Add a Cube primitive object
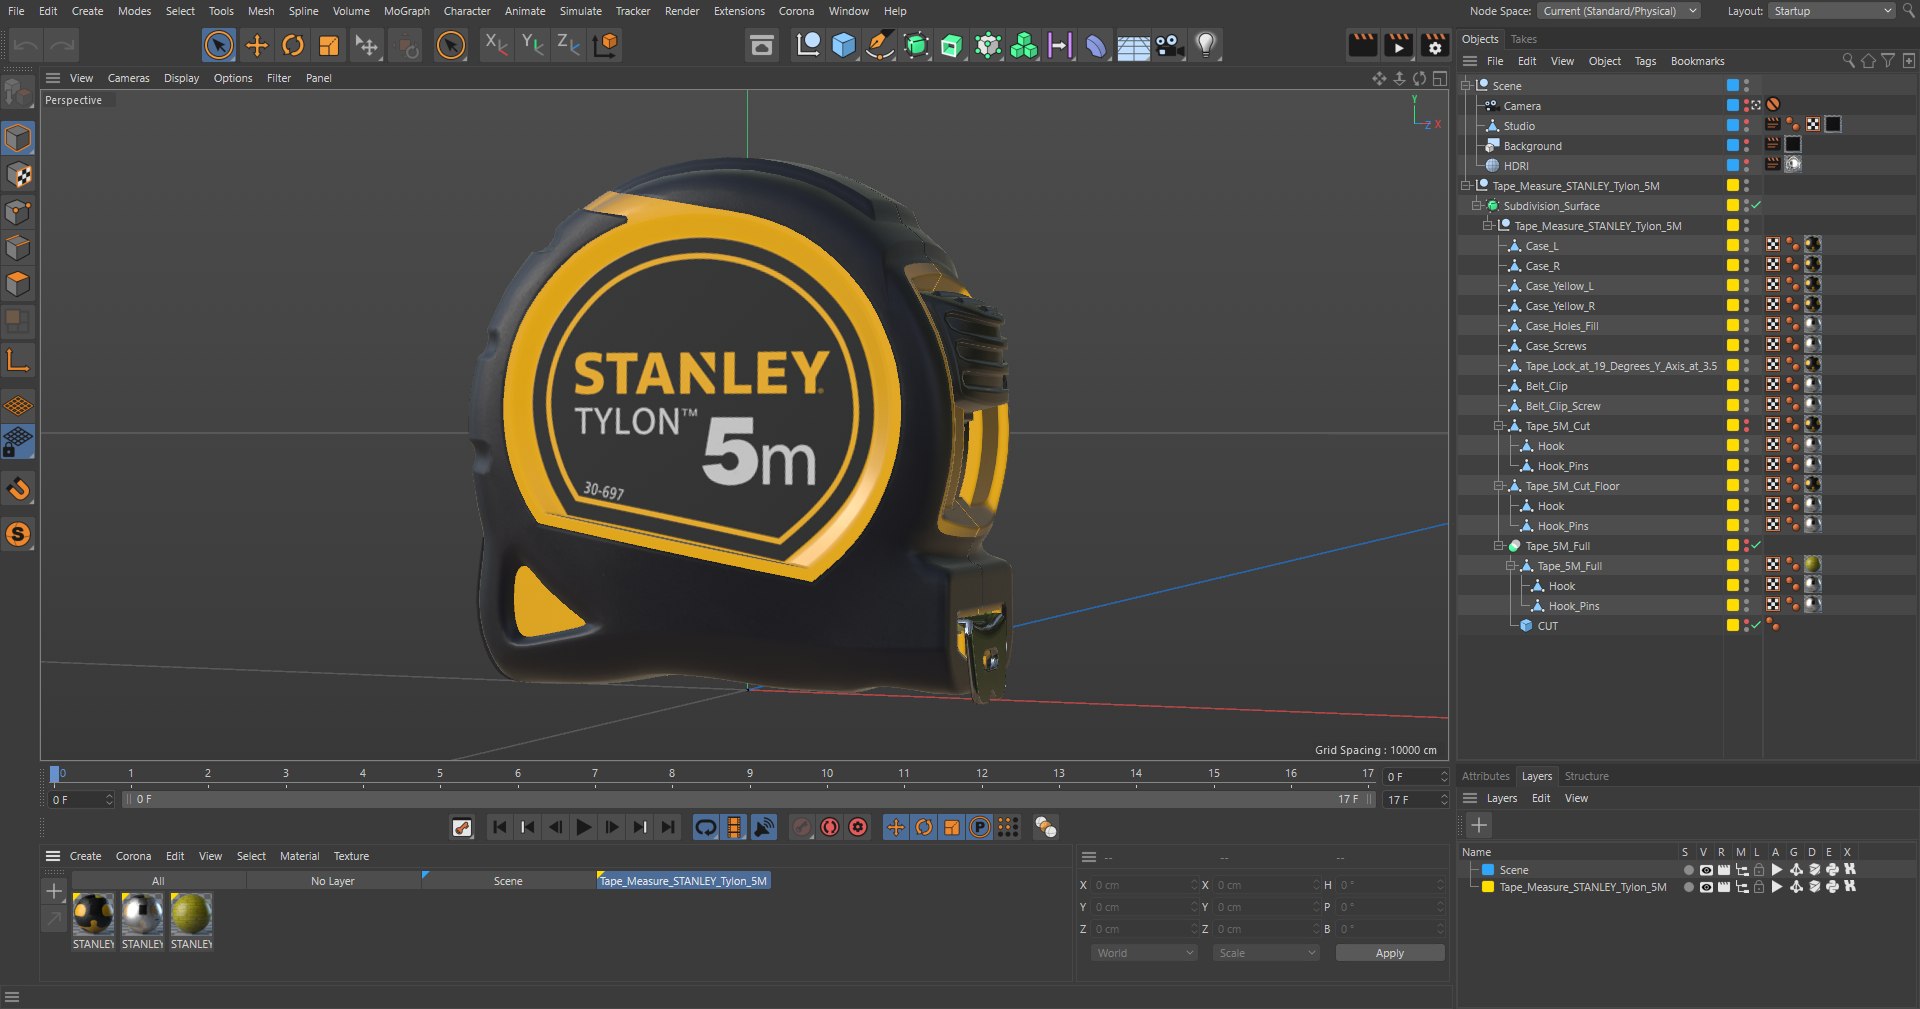Viewport: 1920px width, 1009px height. 843,45
